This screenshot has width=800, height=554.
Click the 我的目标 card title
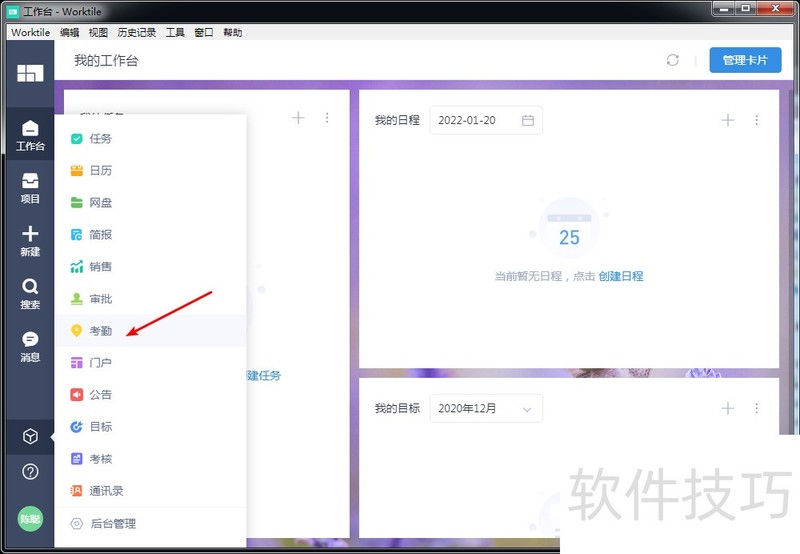(397, 408)
